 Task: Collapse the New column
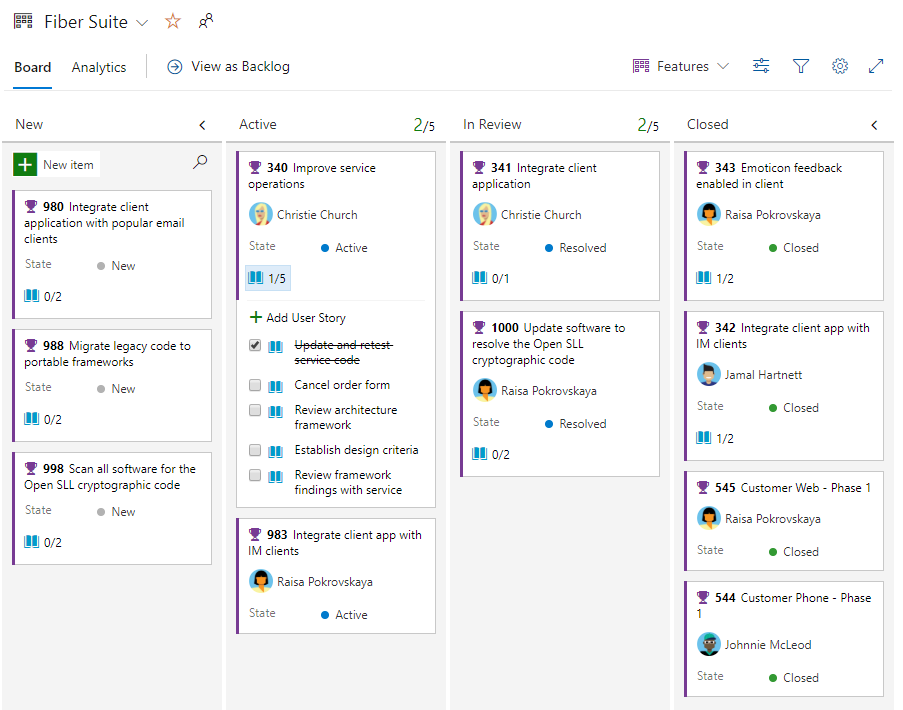click(x=203, y=124)
